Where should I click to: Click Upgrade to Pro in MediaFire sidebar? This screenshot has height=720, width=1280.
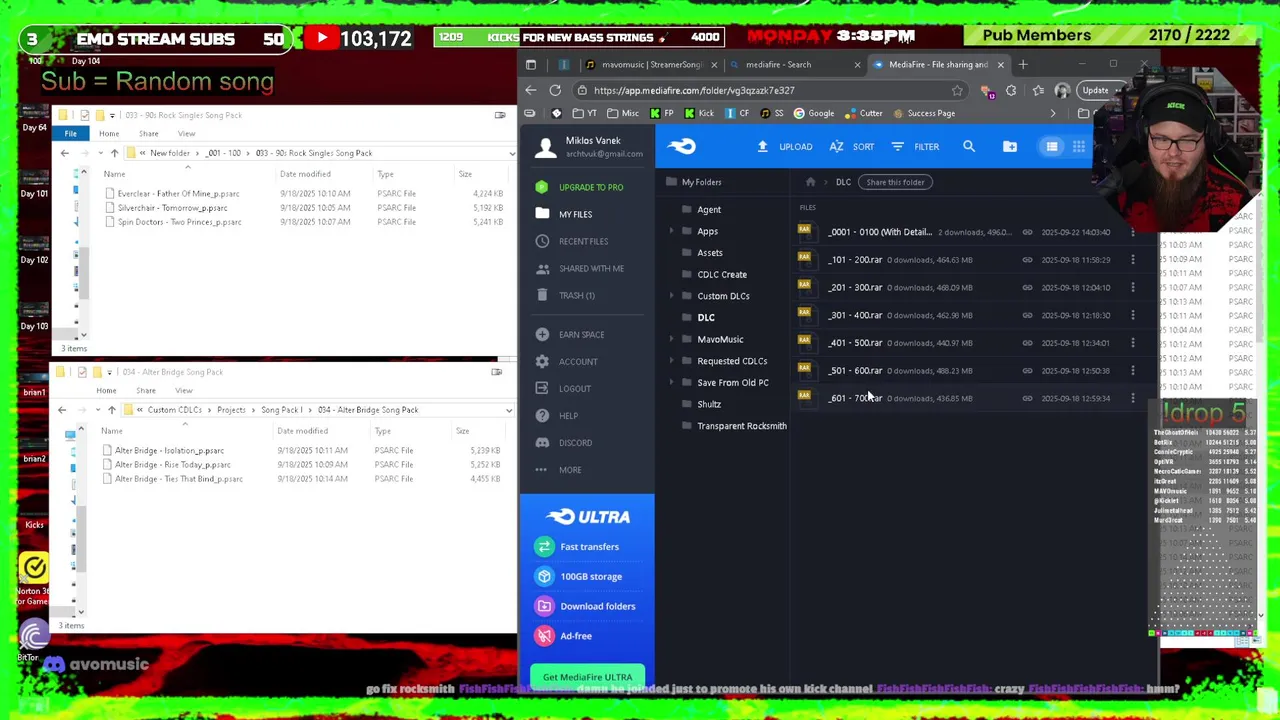[580, 187]
